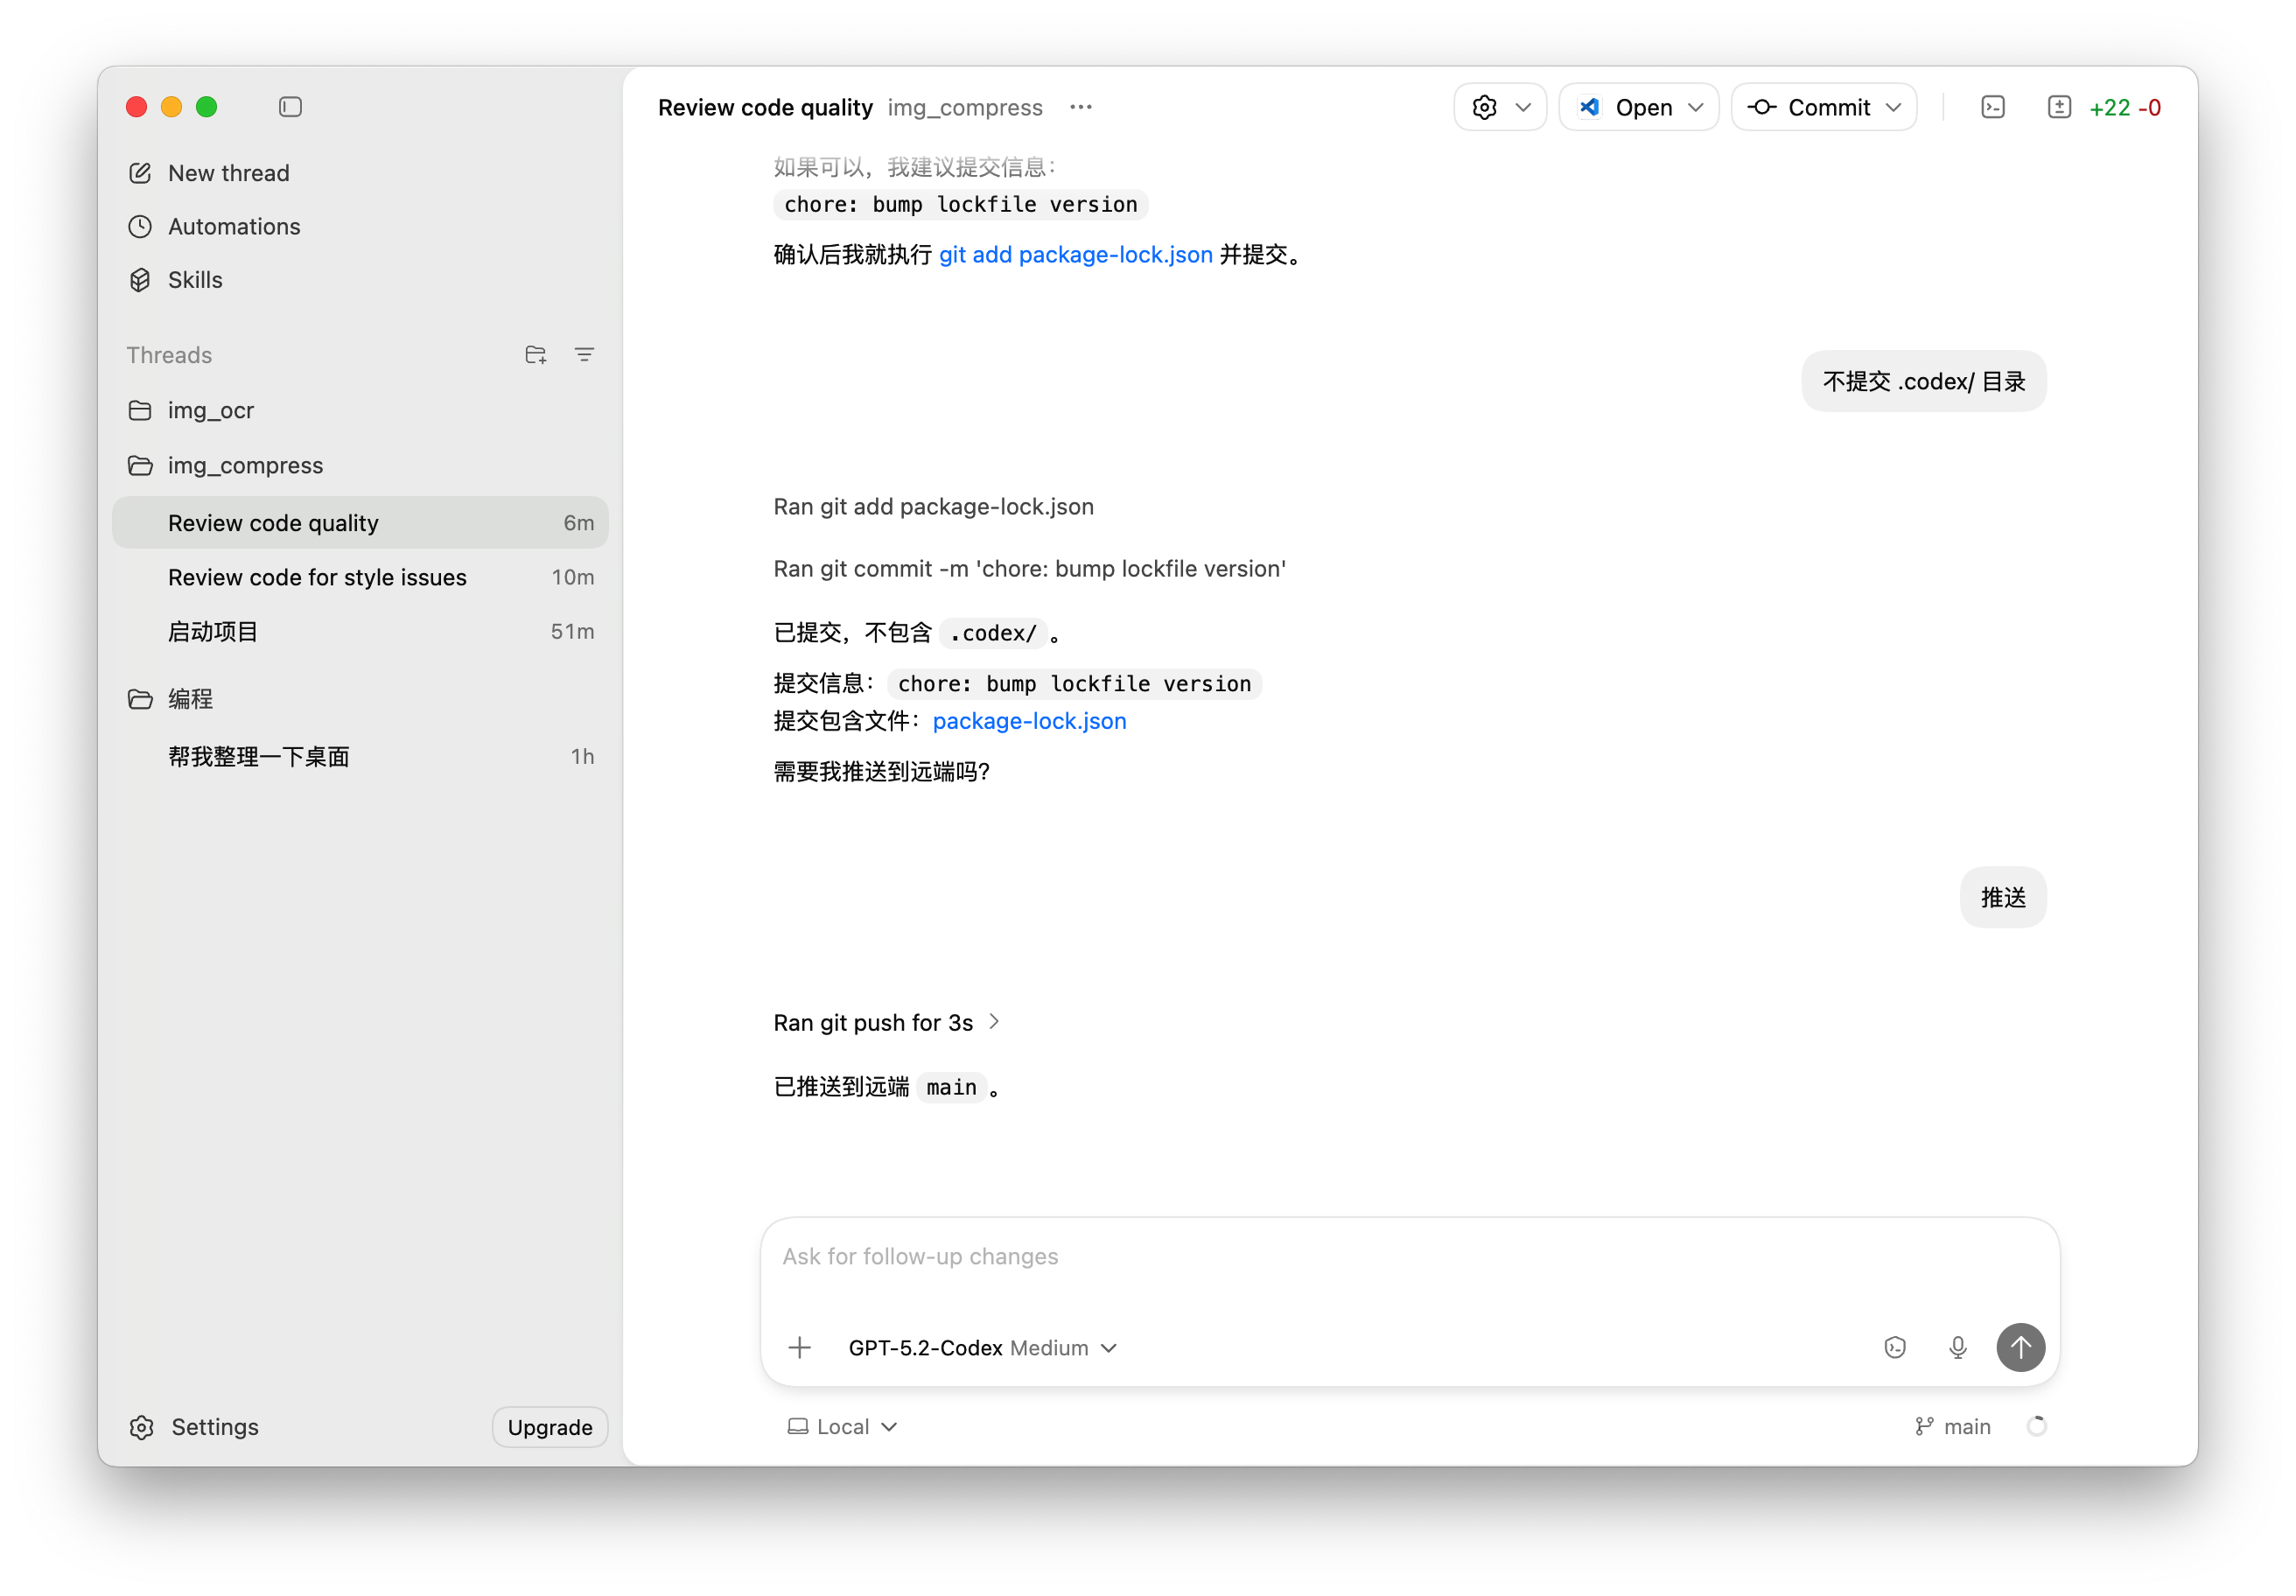Select the Review code for style issues thread
Screen dimensions: 2296x1596
pos(317,577)
